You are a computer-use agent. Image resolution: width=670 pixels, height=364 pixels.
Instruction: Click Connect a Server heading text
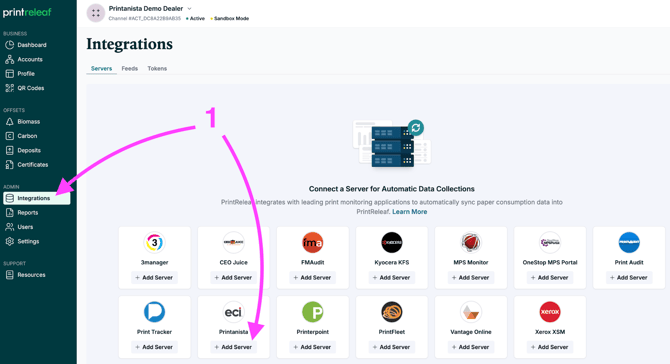coord(391,189)
